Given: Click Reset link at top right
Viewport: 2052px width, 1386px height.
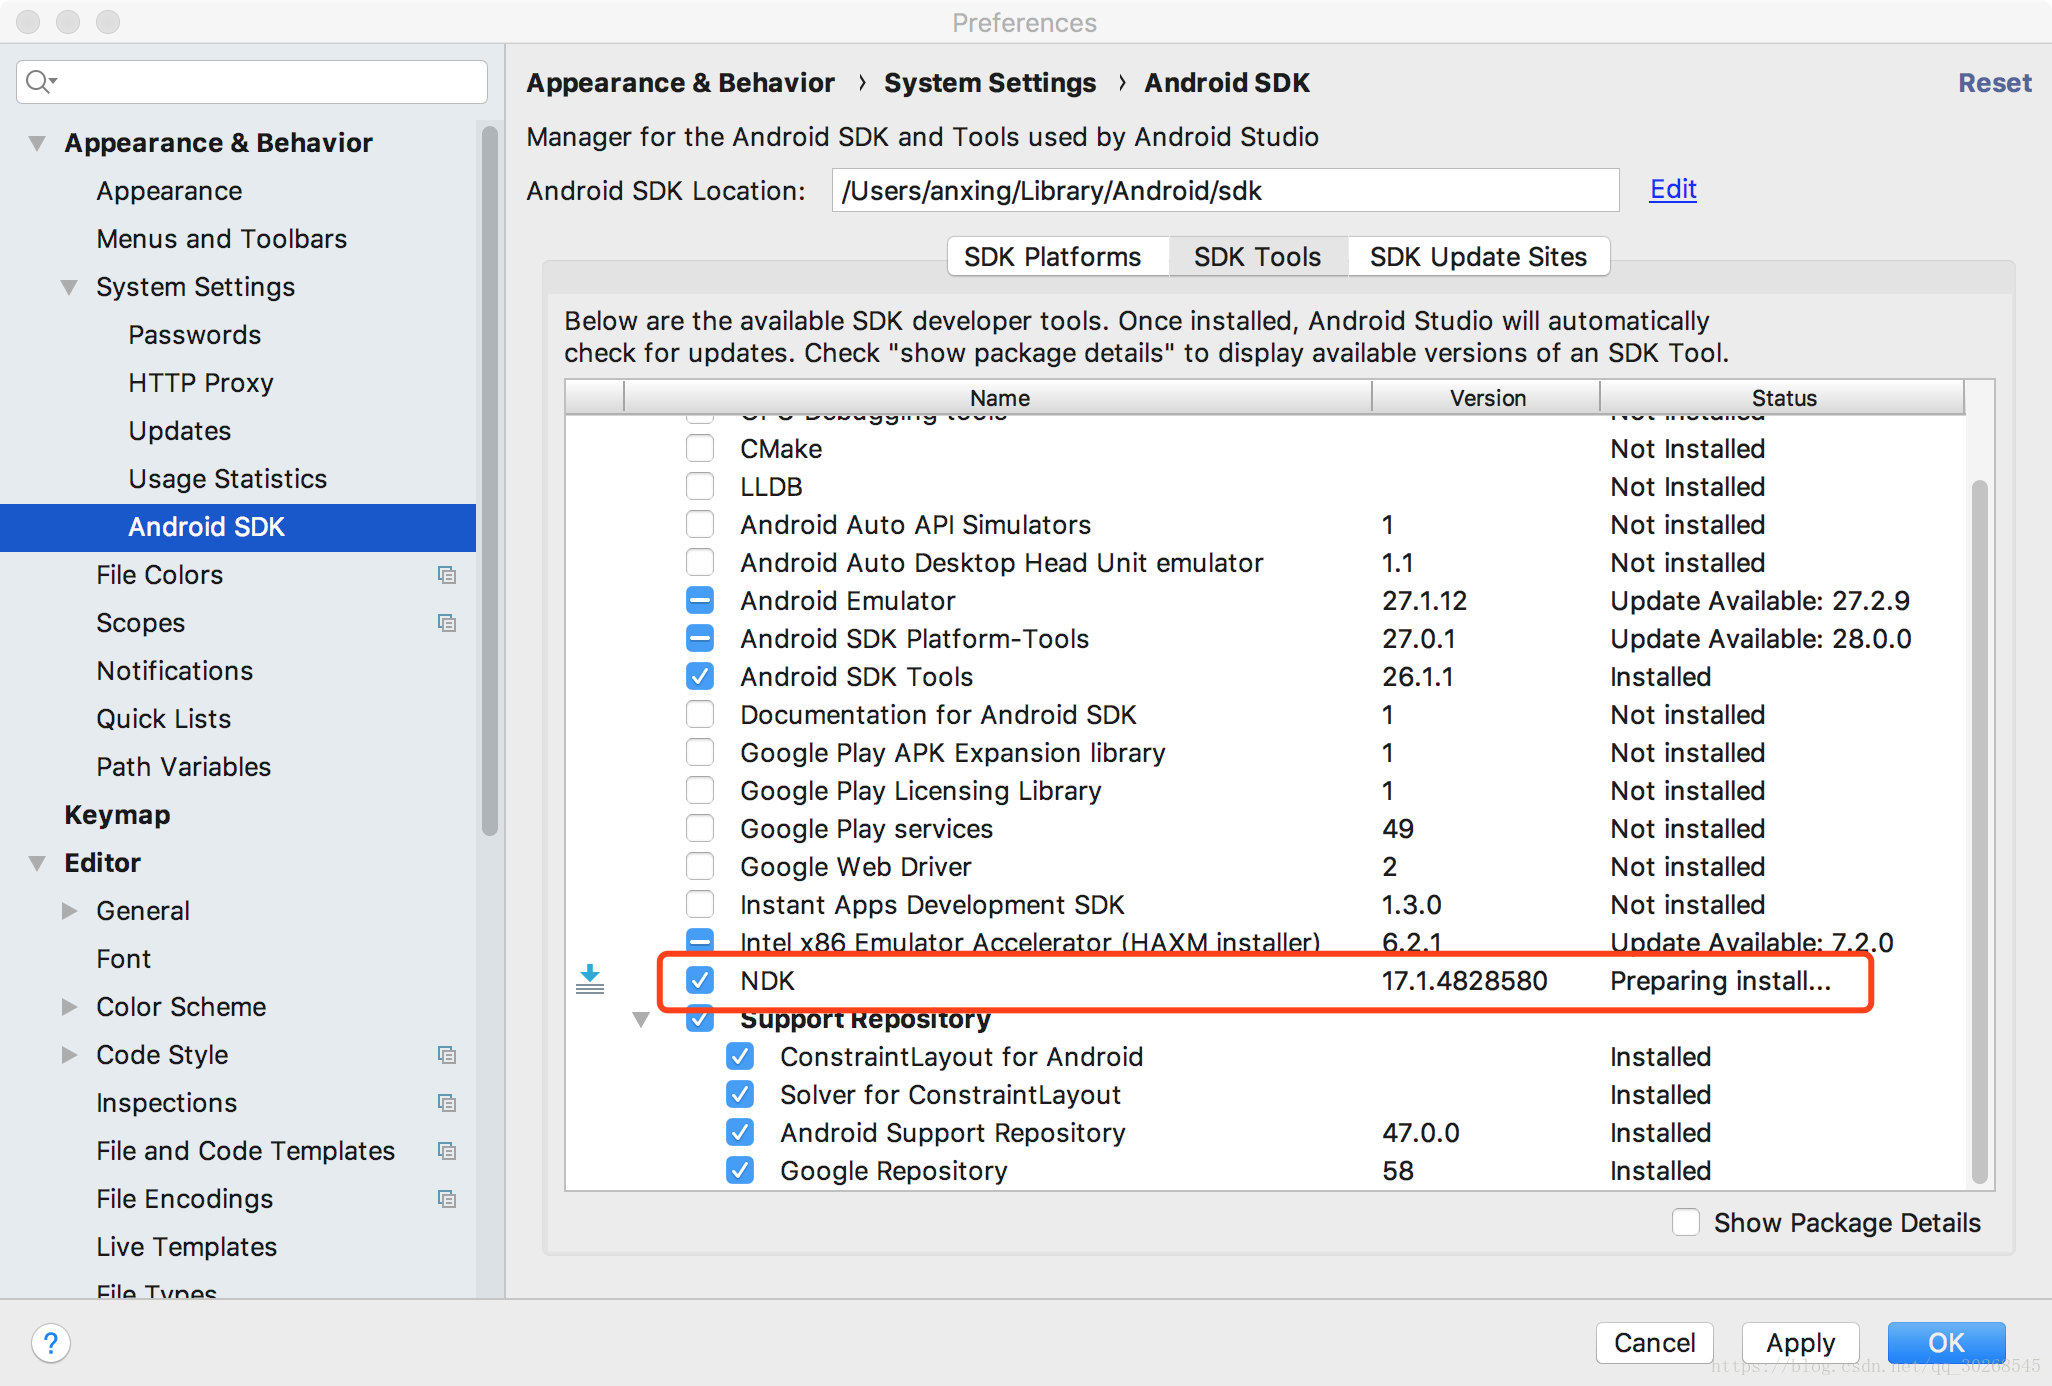Looking at the screenshot, I should tap(1994, 83).
